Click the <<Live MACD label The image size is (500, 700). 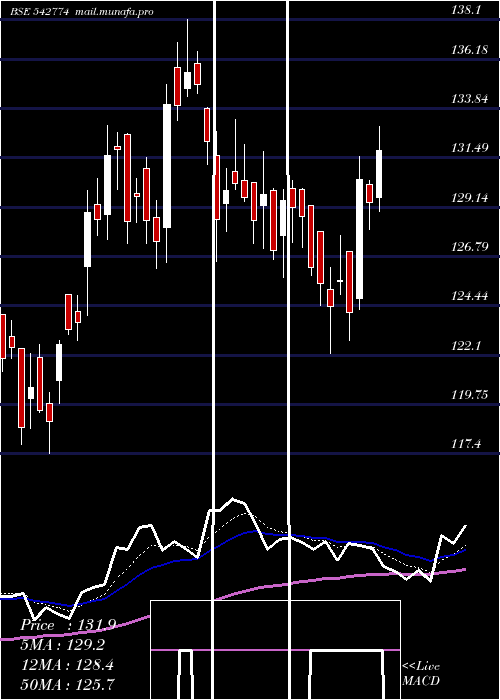click(421, 673)
